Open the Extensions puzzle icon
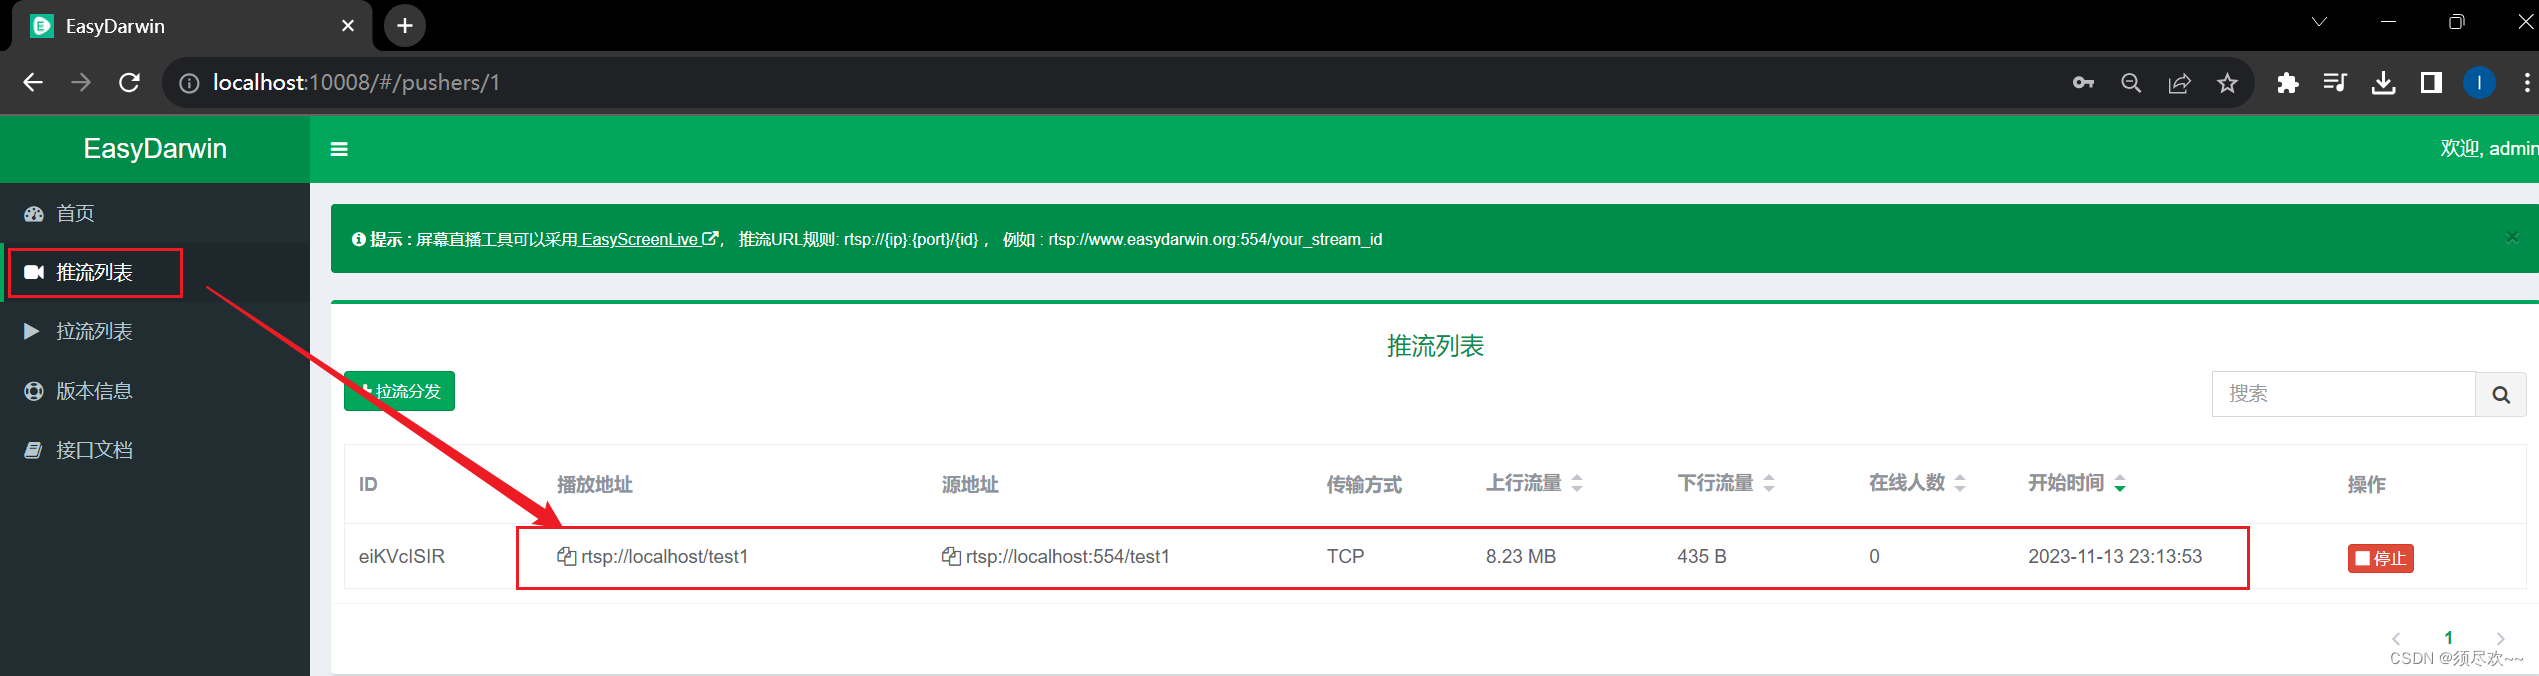This screenshot has height=676, width=2539. 2287,83
